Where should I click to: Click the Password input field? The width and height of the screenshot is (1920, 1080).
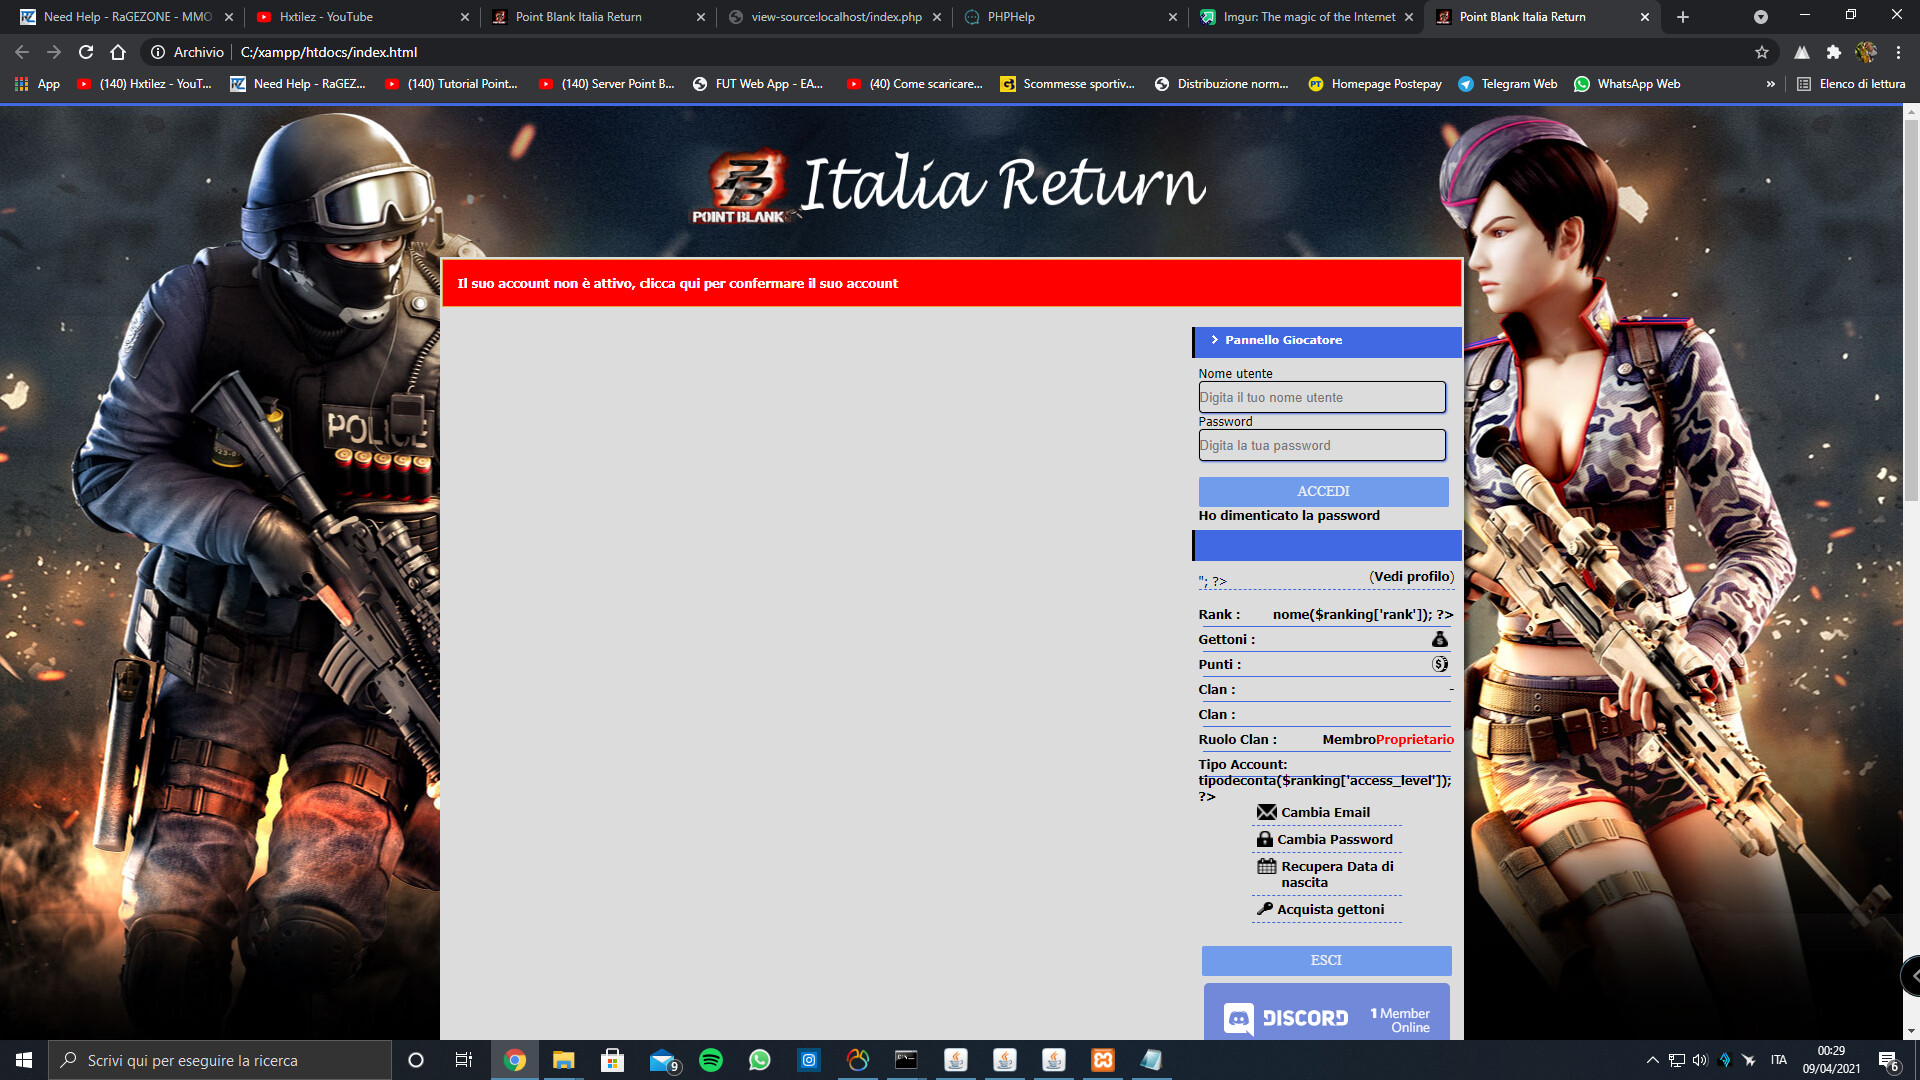click(1322, 445)
